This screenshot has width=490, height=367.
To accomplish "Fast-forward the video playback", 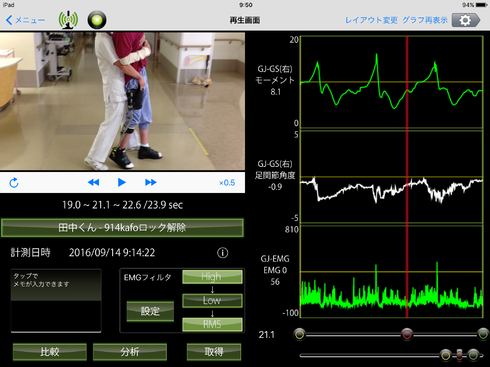I will tap(151, 182).
